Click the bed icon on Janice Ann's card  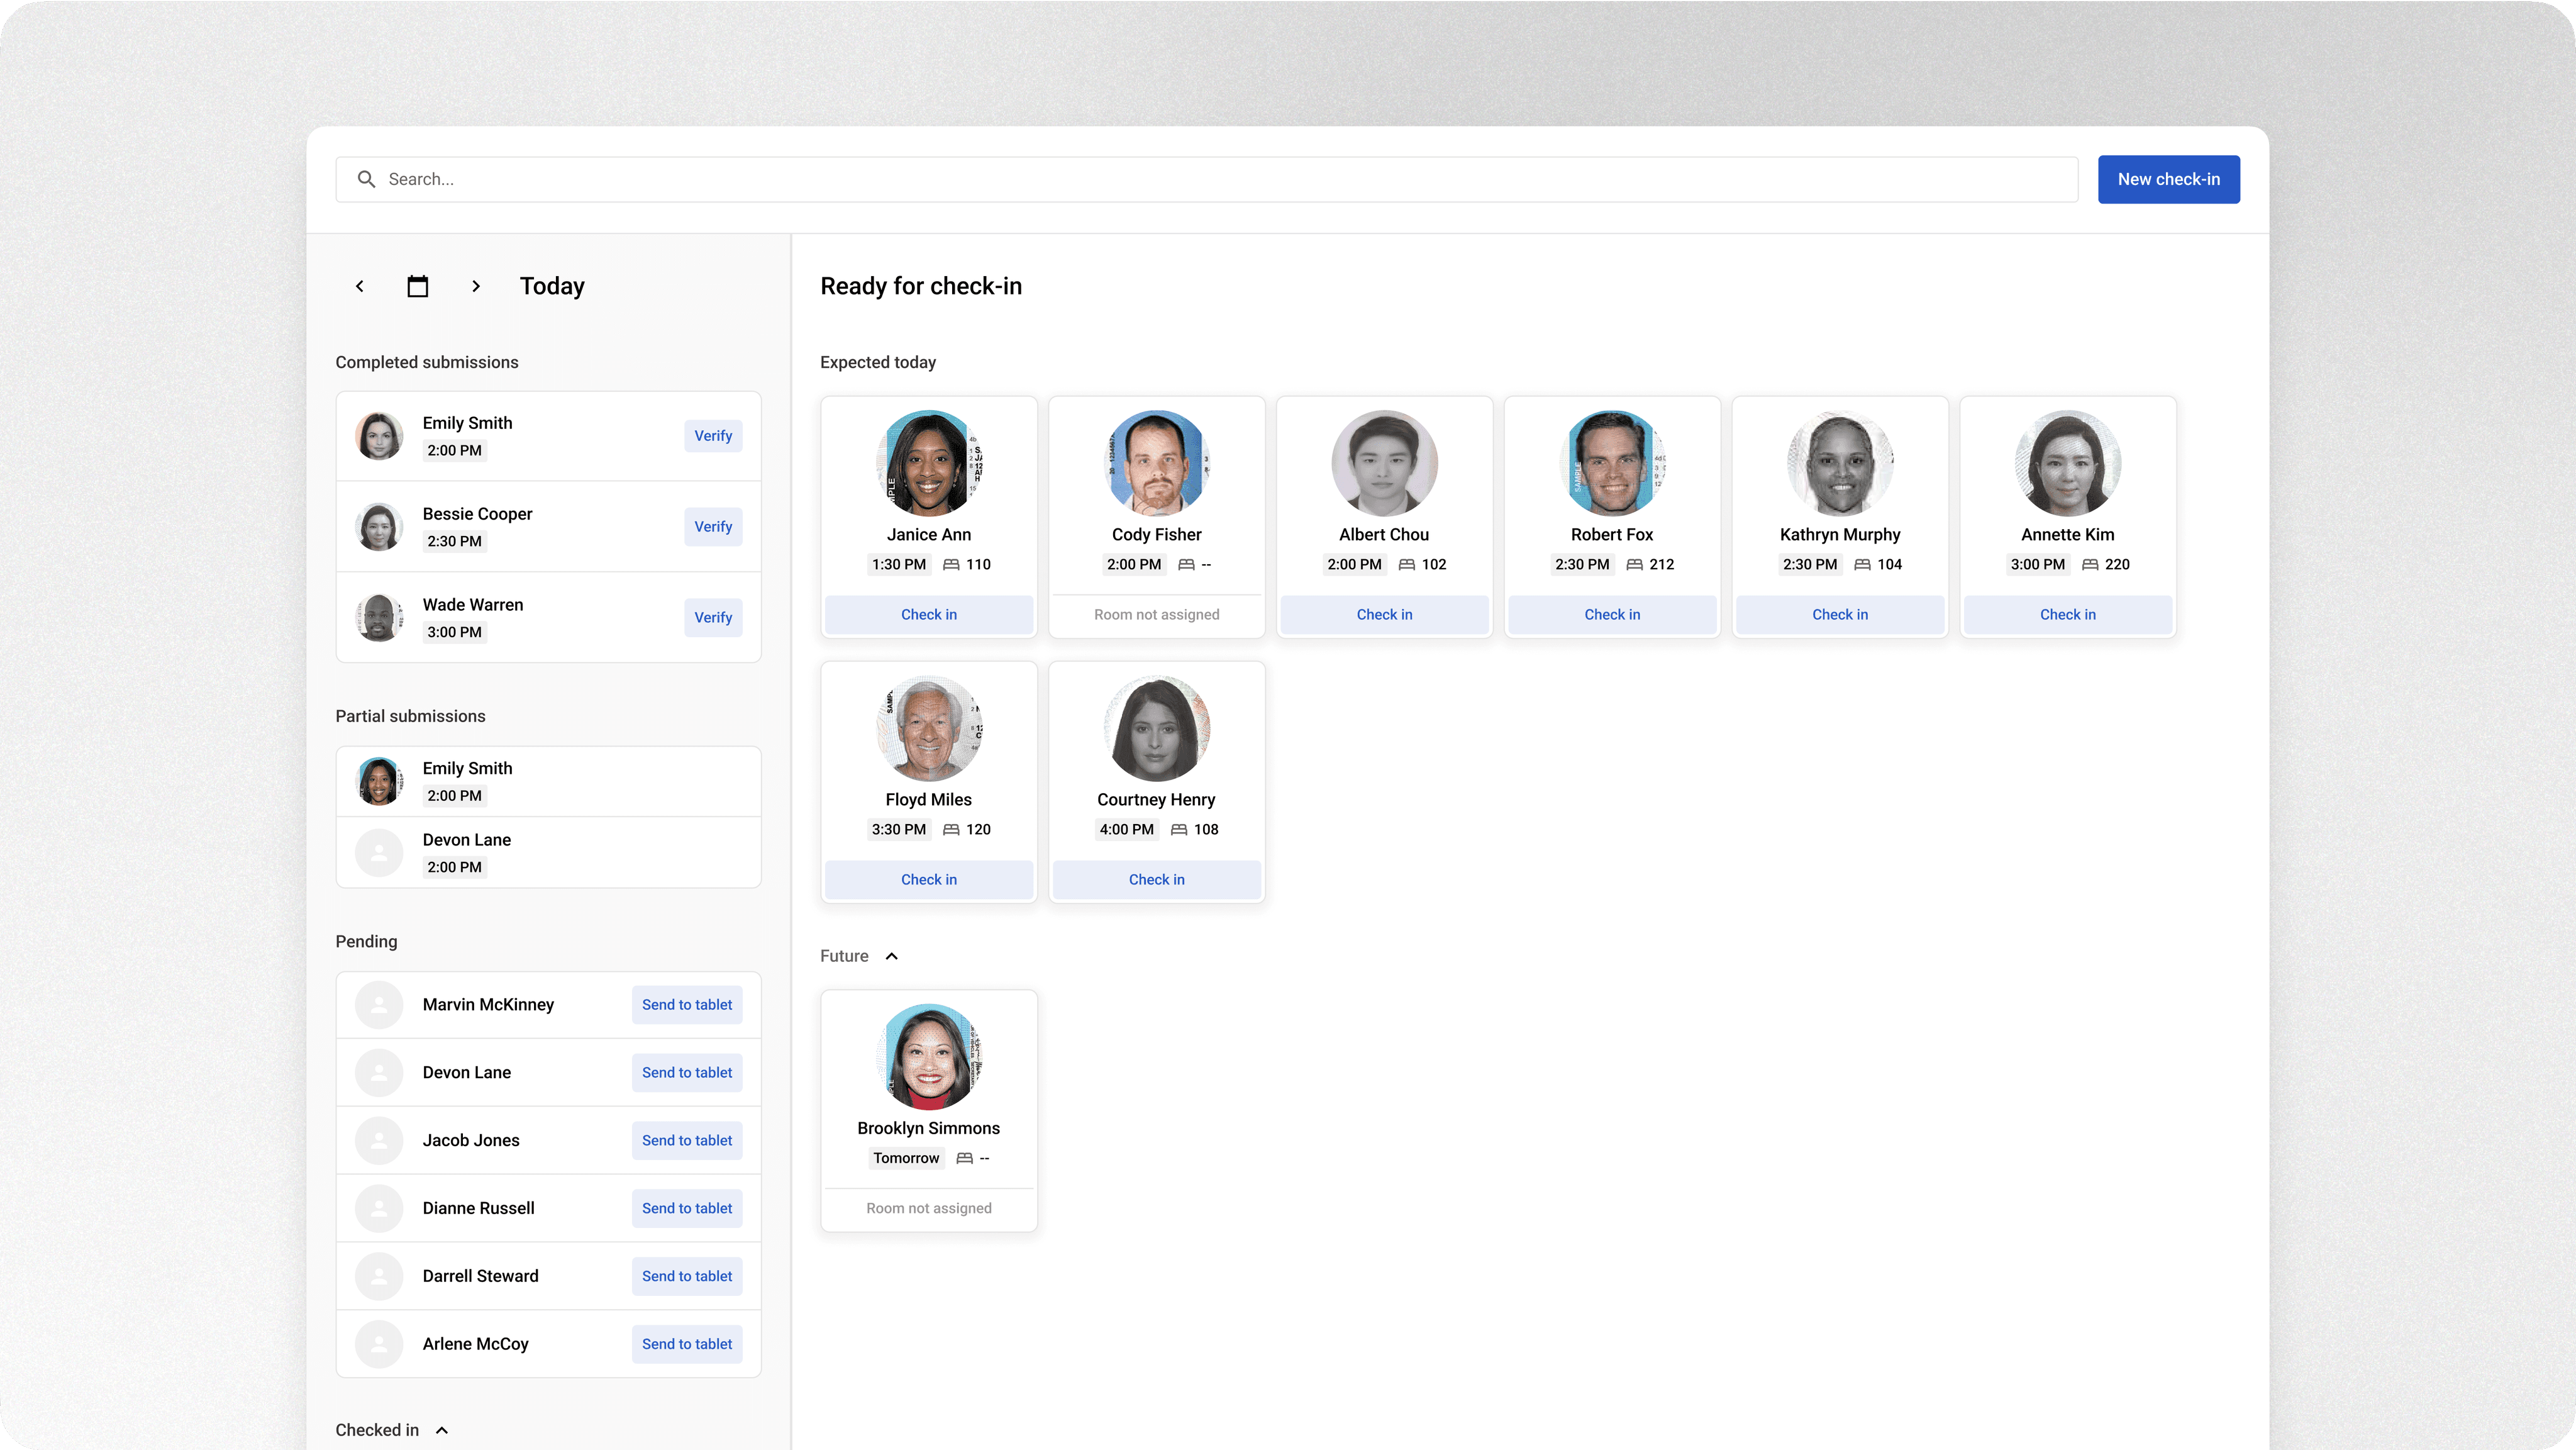click(951, 564)
